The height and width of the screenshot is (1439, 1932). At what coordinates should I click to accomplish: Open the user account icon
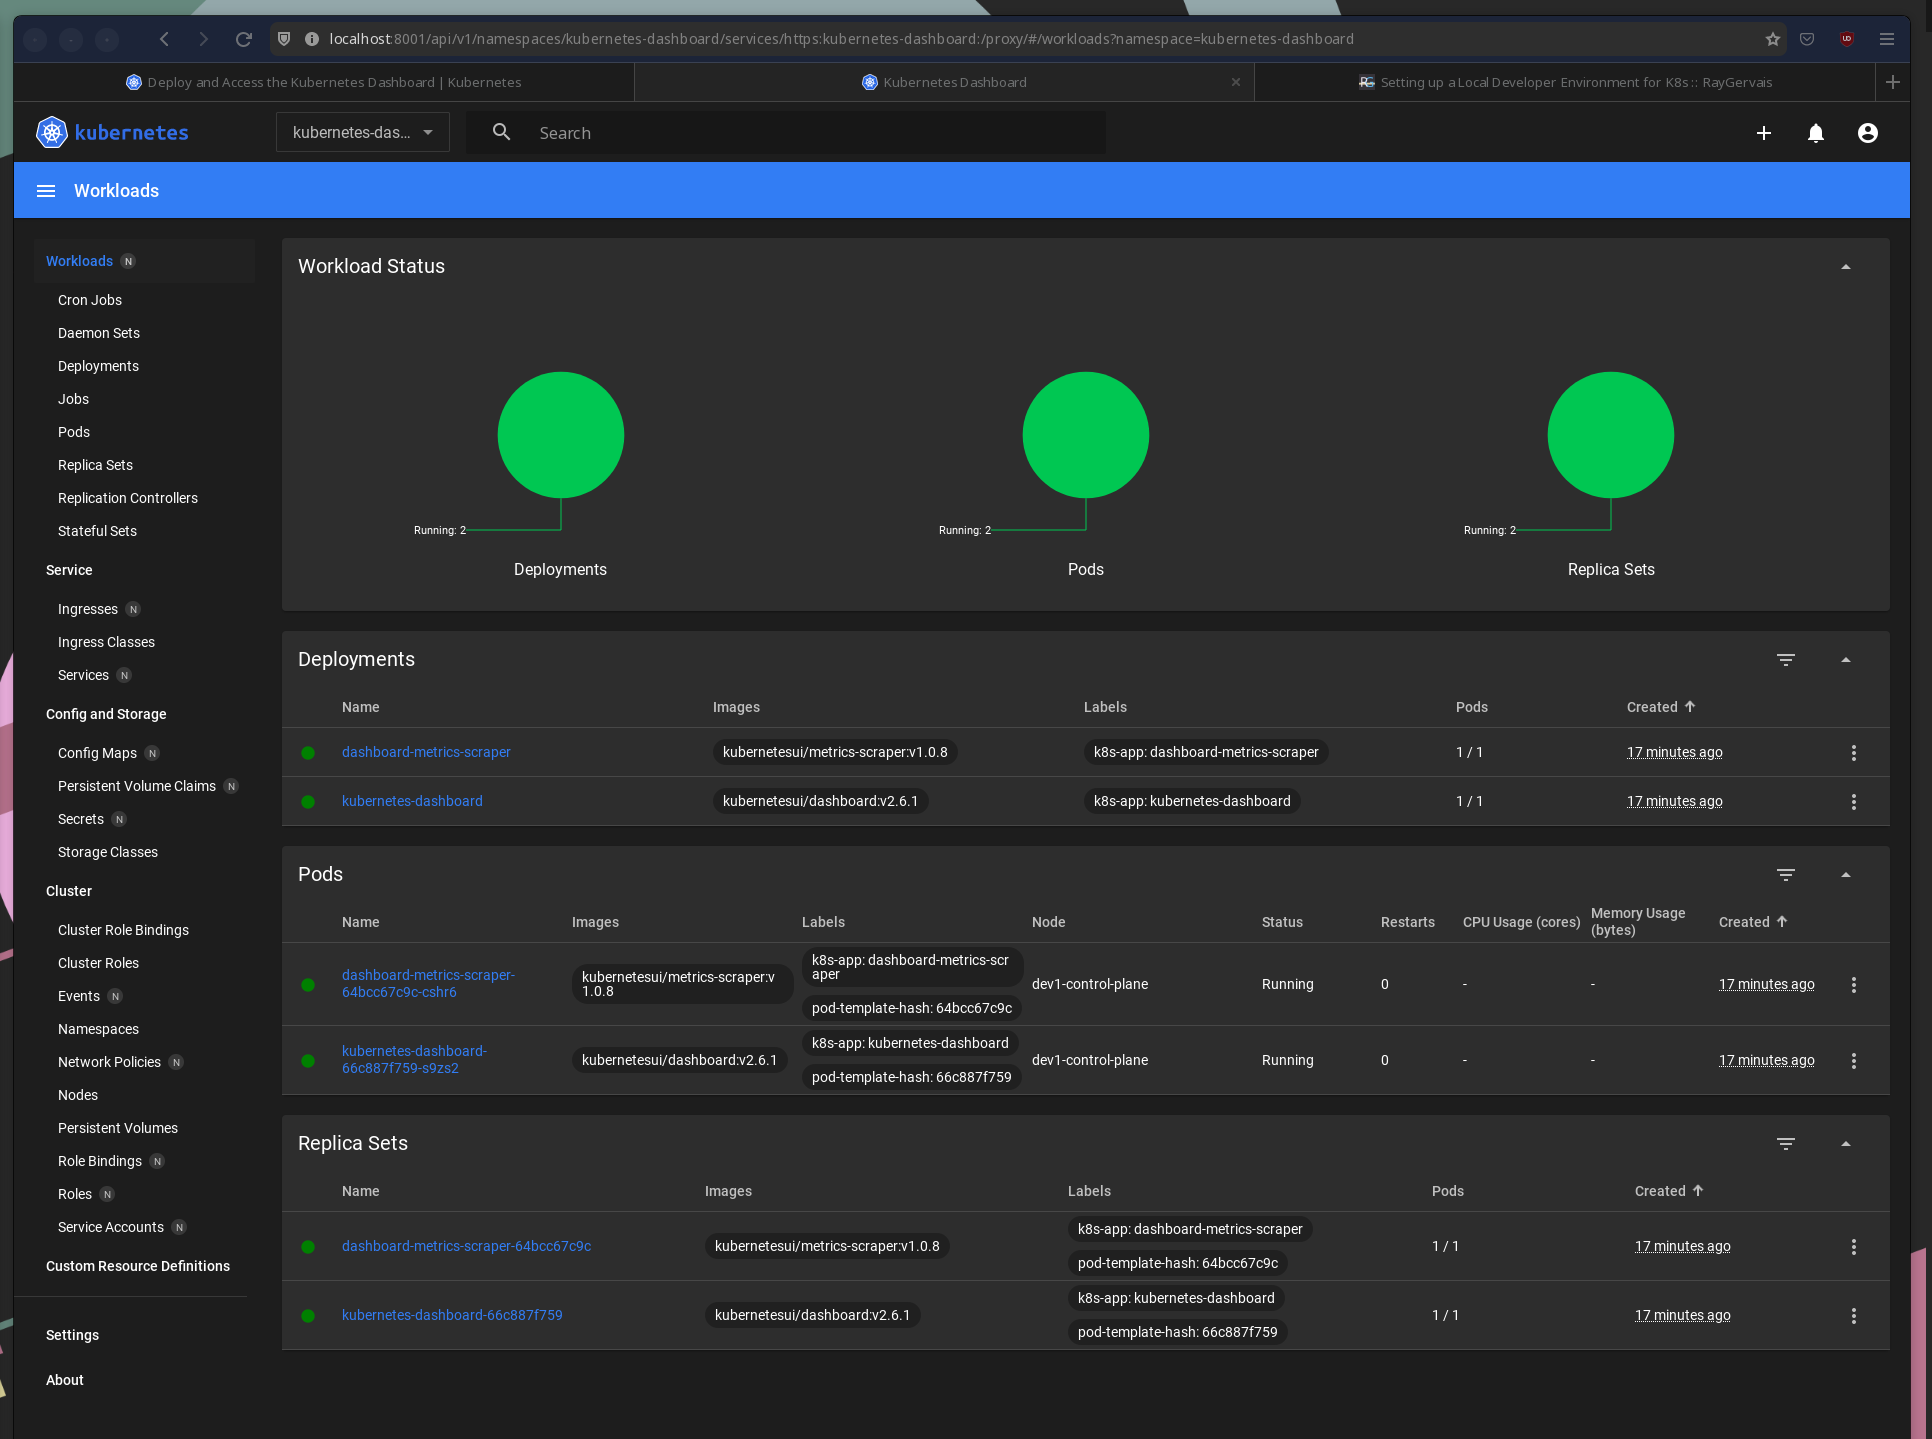1868,133
